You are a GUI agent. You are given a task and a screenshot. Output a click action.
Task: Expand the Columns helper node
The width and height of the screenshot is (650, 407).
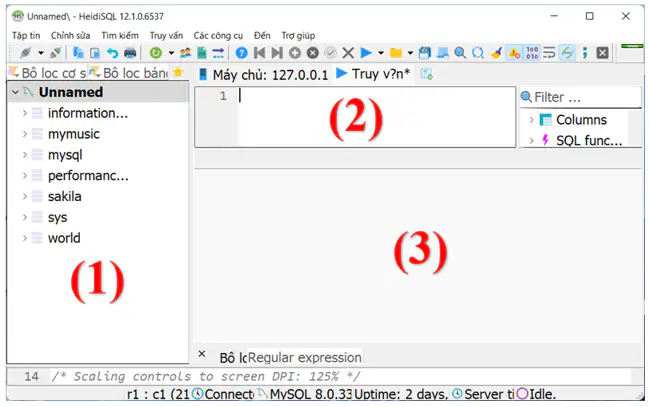pyautogui.click(x=531, y=120)
